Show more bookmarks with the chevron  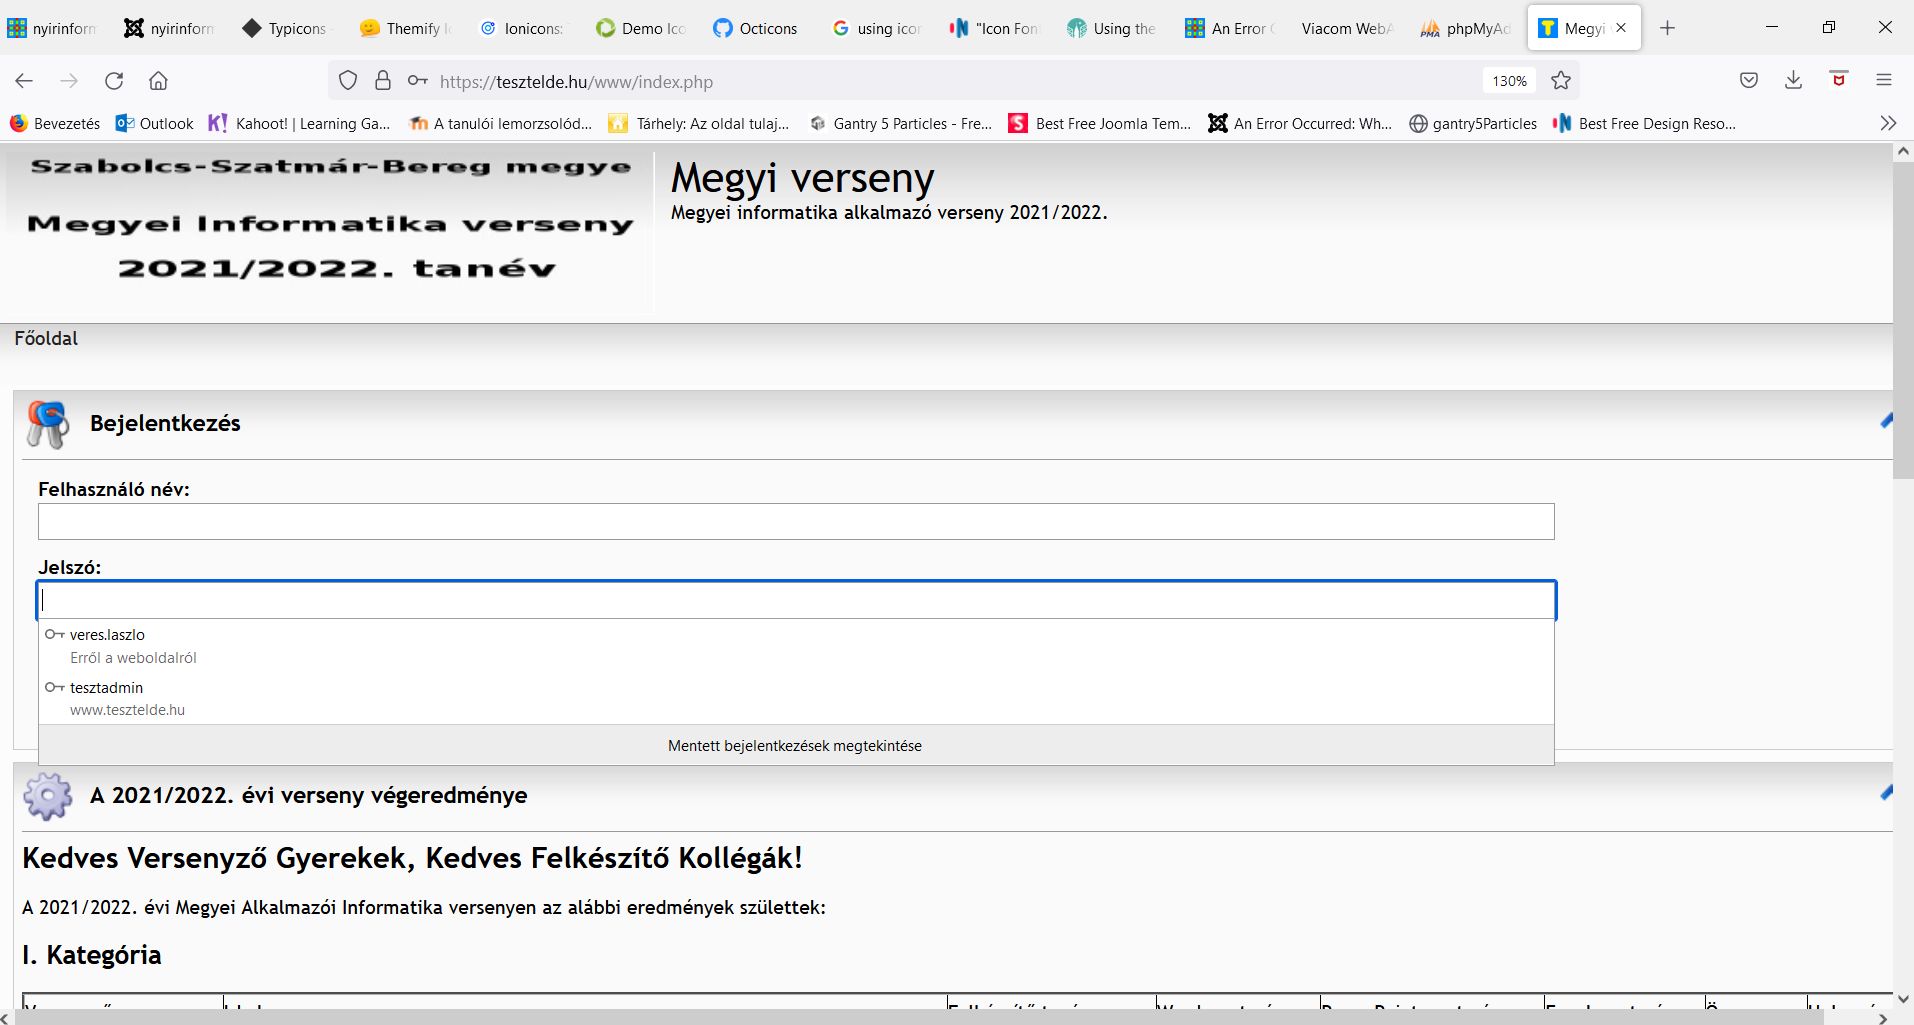pyautogui.click(x=1887, y=123)
